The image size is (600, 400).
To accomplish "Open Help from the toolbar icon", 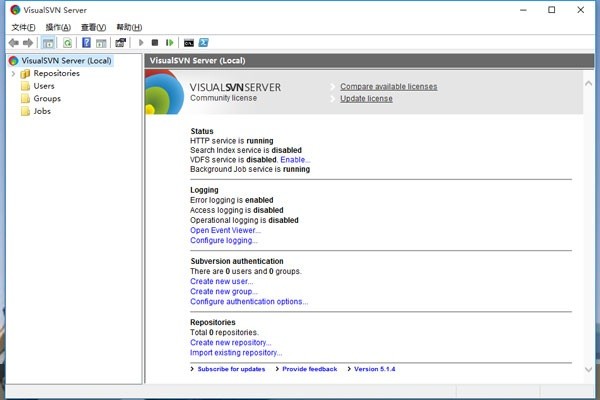I will click(x=87, y=43).
